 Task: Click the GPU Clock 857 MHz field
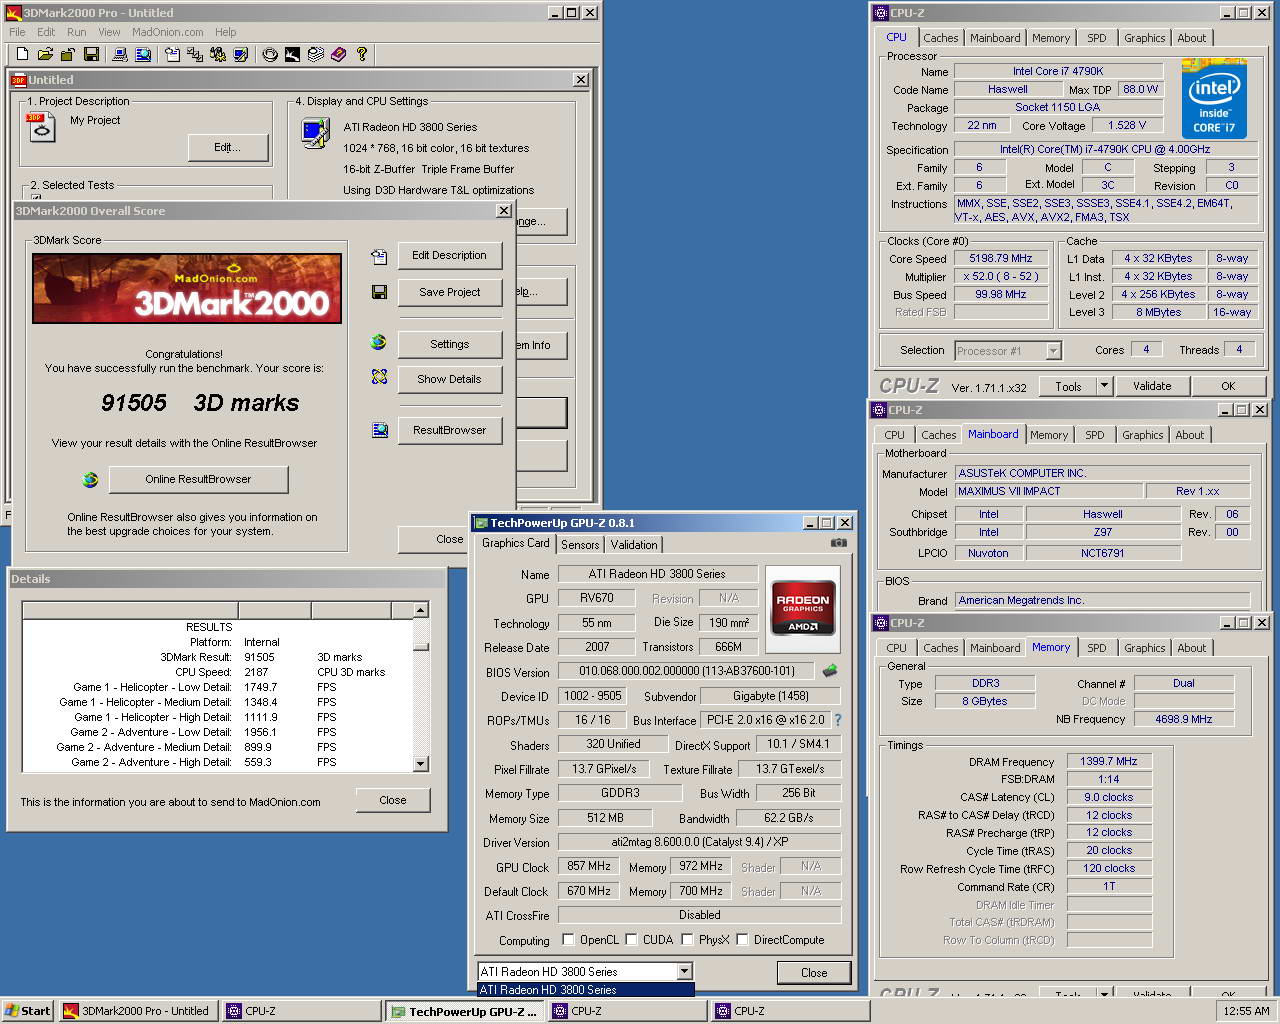588,866
